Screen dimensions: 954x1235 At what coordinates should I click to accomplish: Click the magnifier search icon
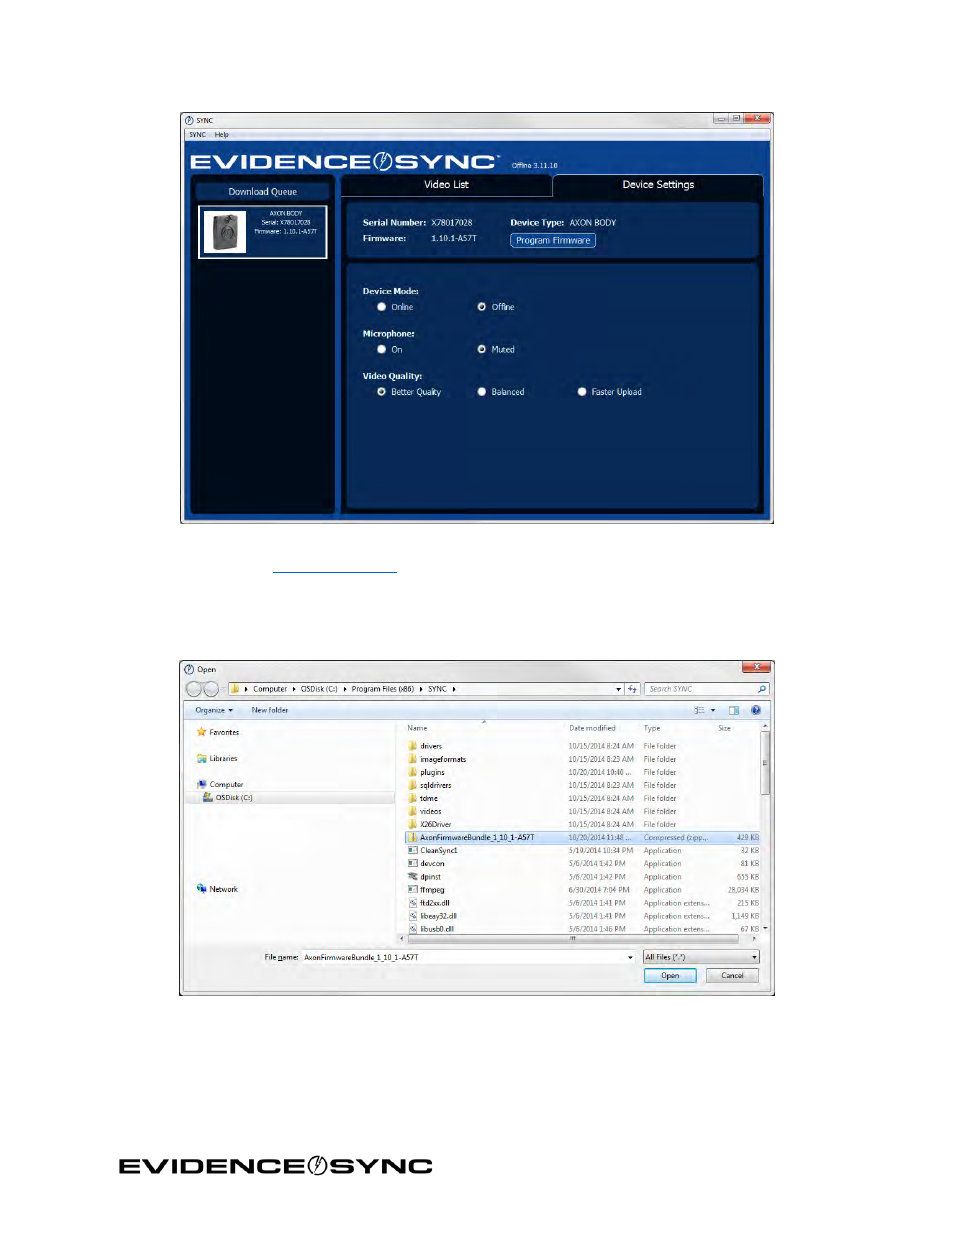tap(762, 689)
